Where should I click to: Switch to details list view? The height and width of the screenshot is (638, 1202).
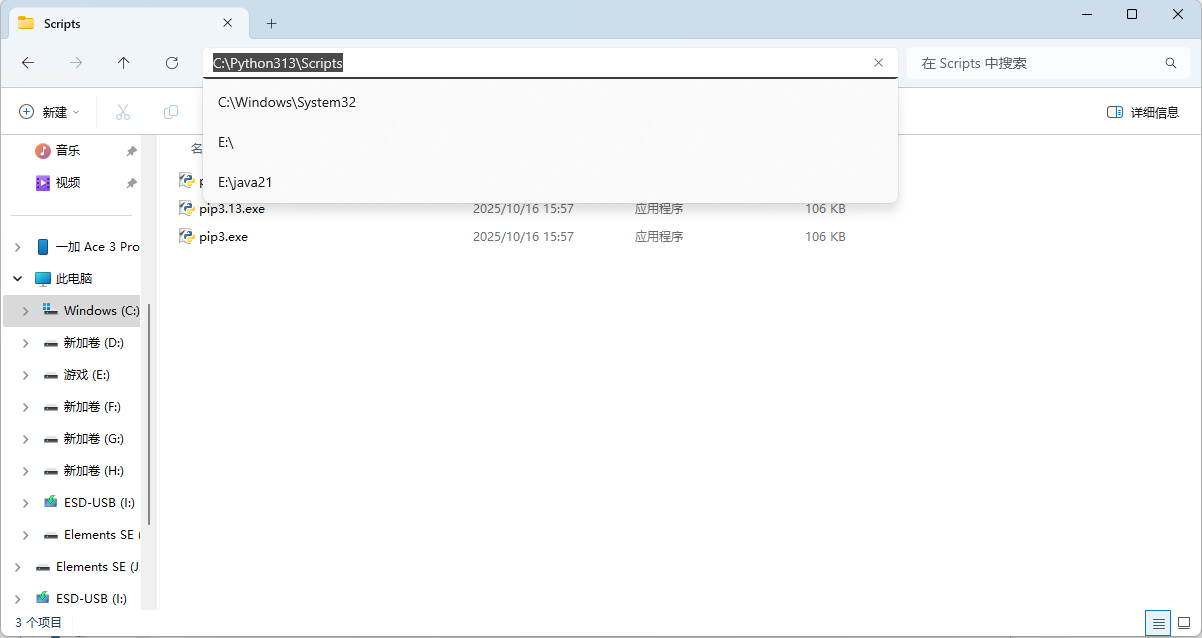[x=1158, y=623]
